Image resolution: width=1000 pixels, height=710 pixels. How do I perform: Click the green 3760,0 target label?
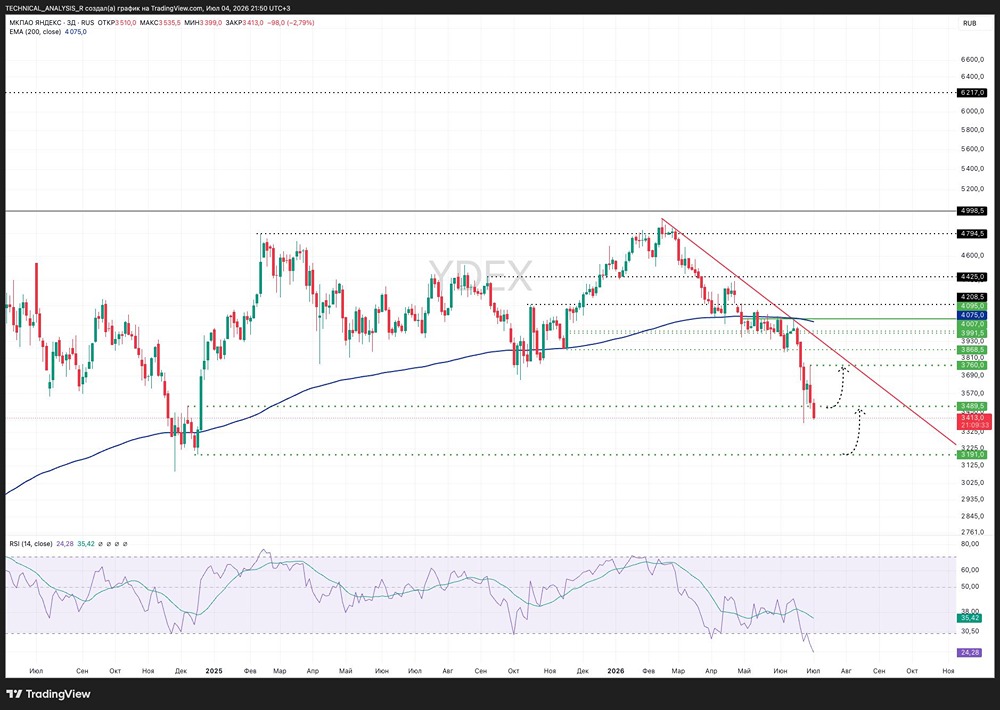click(973, 366)
